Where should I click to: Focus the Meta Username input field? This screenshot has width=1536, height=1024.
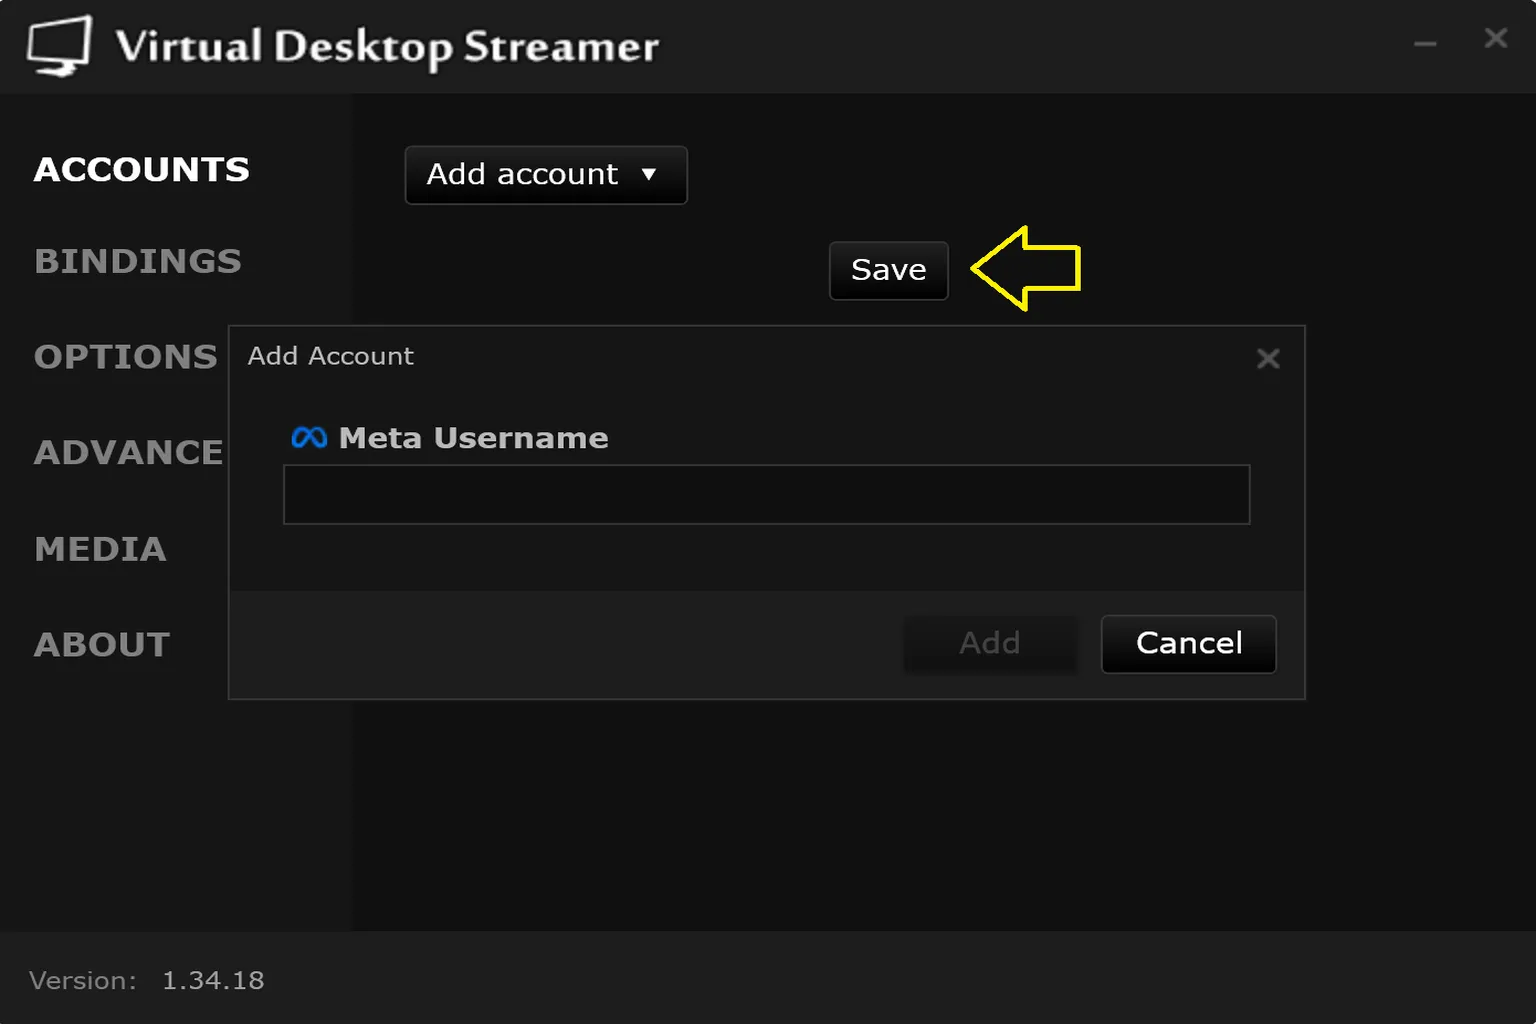tap(767, 494)
